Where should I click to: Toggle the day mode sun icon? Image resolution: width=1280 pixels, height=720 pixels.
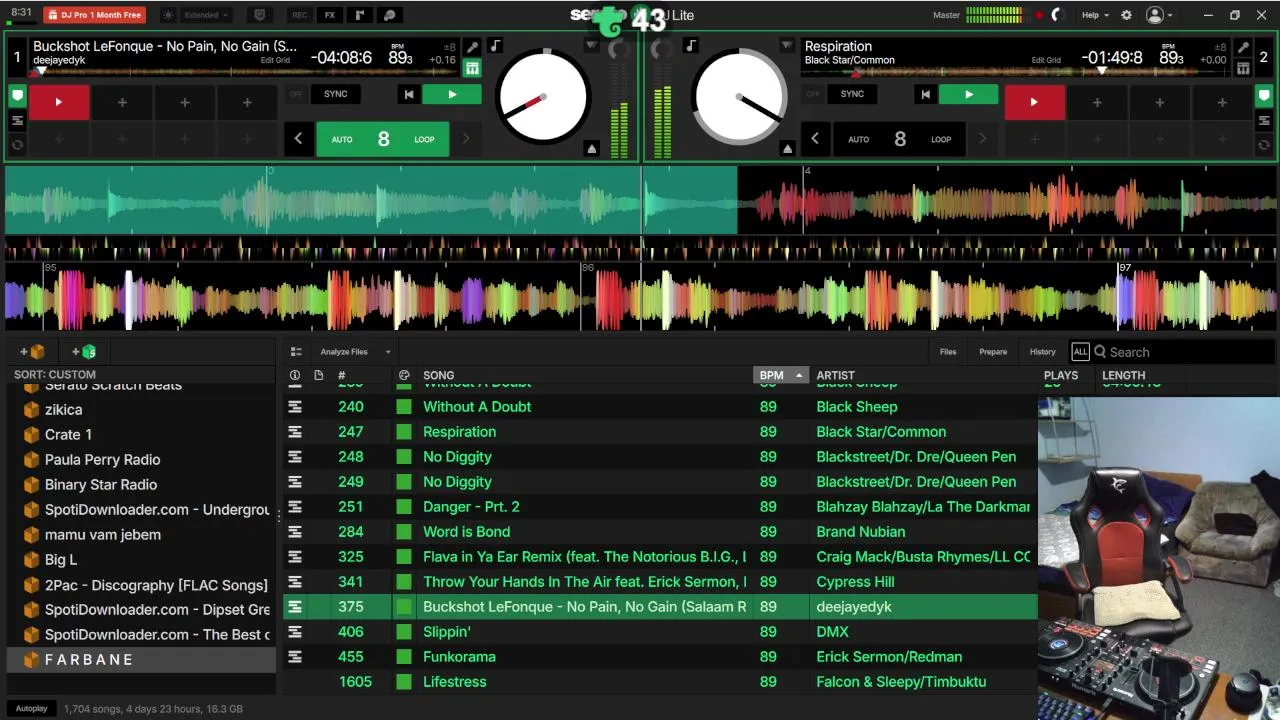coord(167,15)
